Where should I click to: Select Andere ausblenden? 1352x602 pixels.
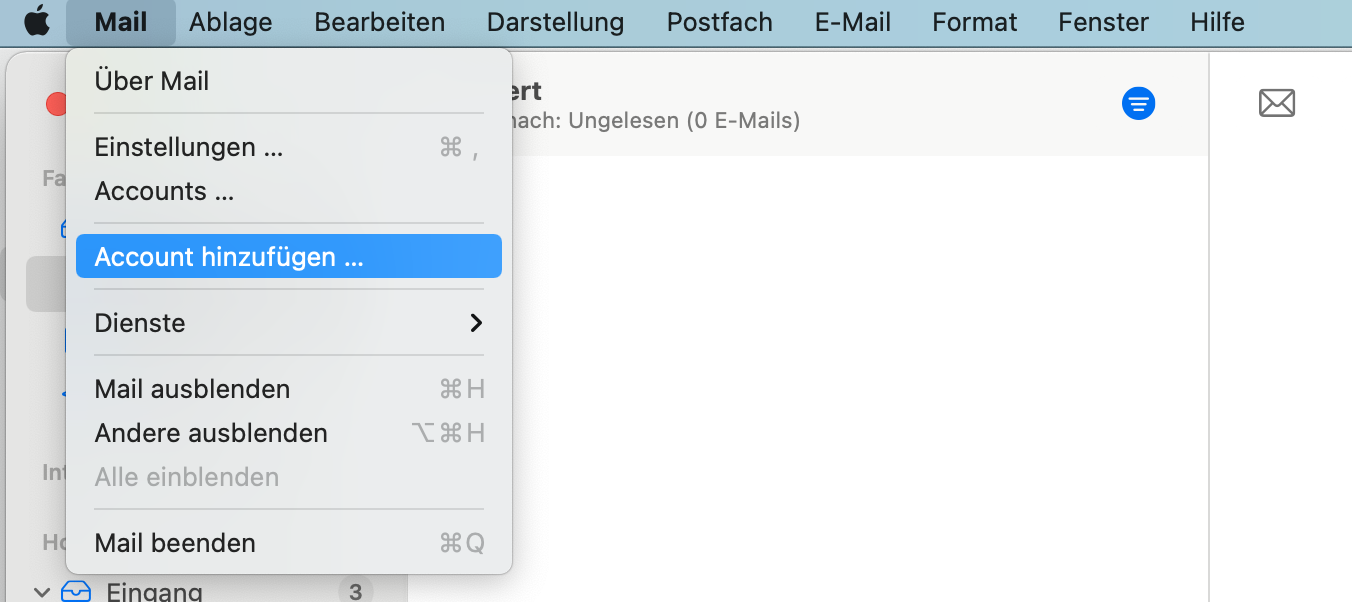coord(211,433)
